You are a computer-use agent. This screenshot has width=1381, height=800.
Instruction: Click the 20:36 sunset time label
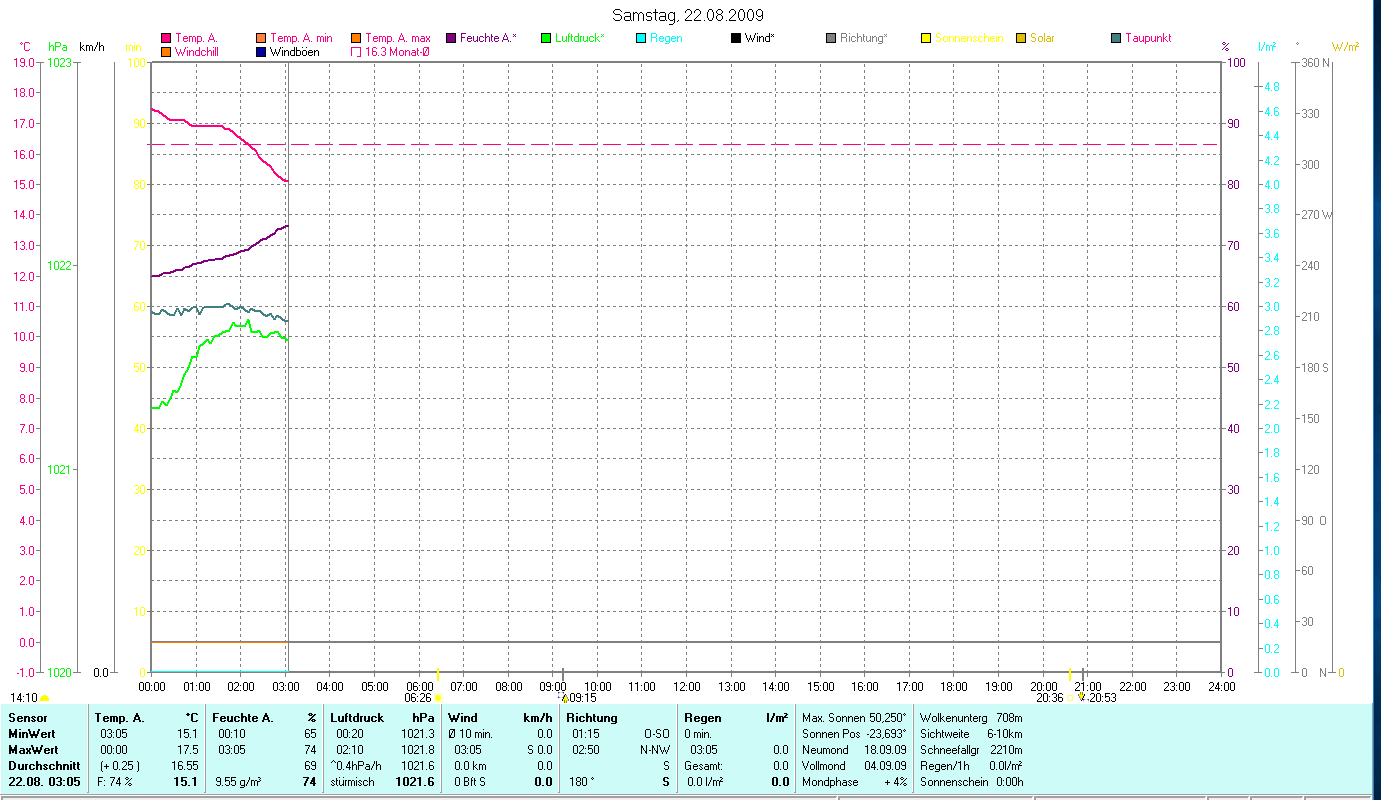point(1050,698)
